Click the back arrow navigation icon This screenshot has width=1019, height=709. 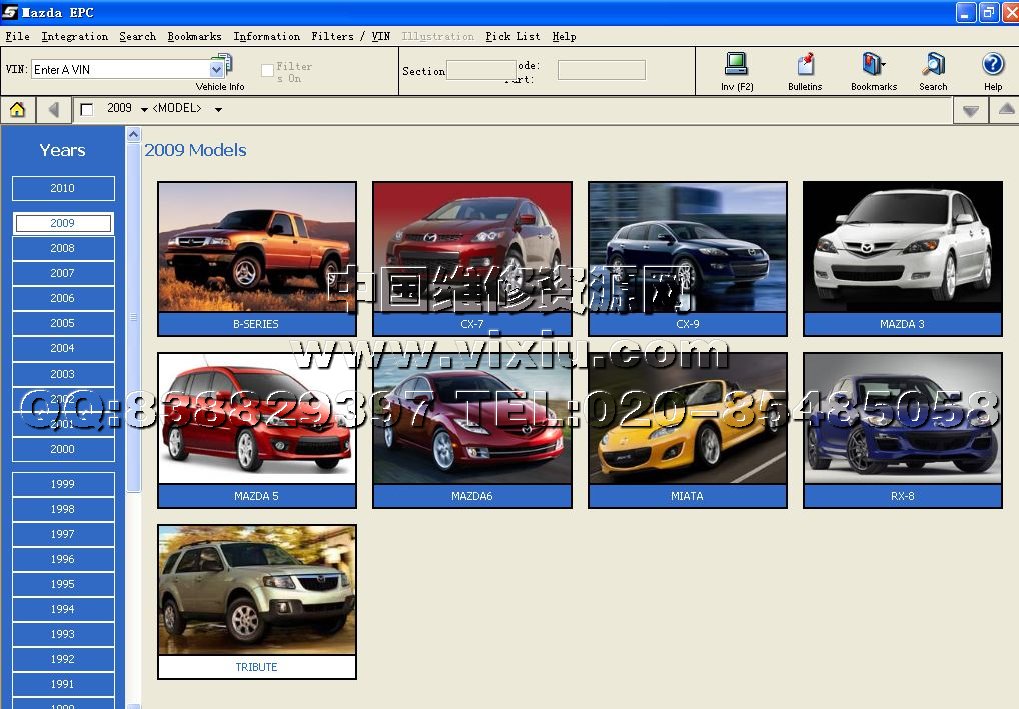click(x=53, y=110)
